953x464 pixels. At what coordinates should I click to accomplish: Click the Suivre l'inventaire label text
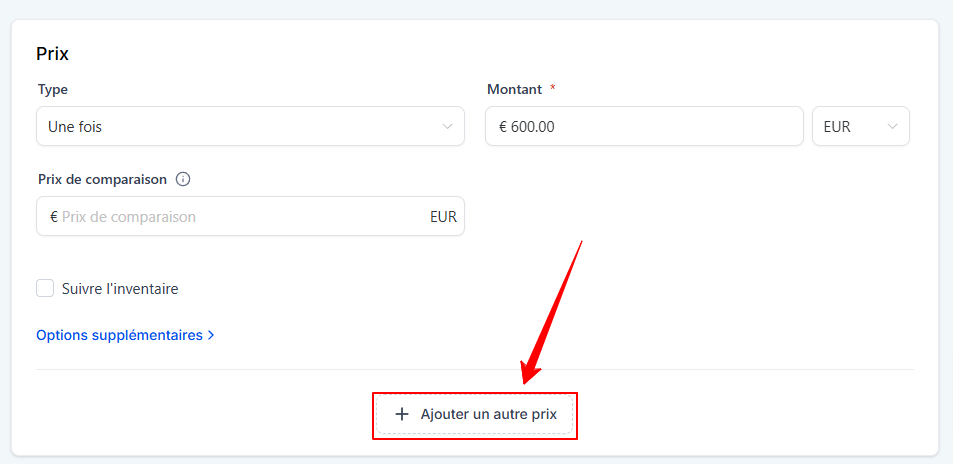point(120,288)
